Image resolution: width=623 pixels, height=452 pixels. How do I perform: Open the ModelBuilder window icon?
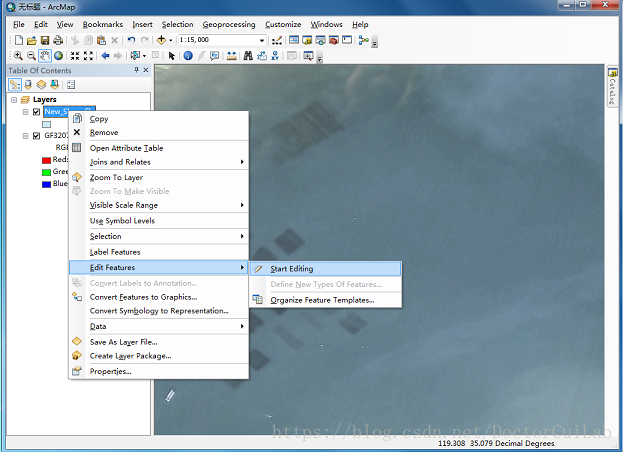pyautogui.click(x=363, y=40)
